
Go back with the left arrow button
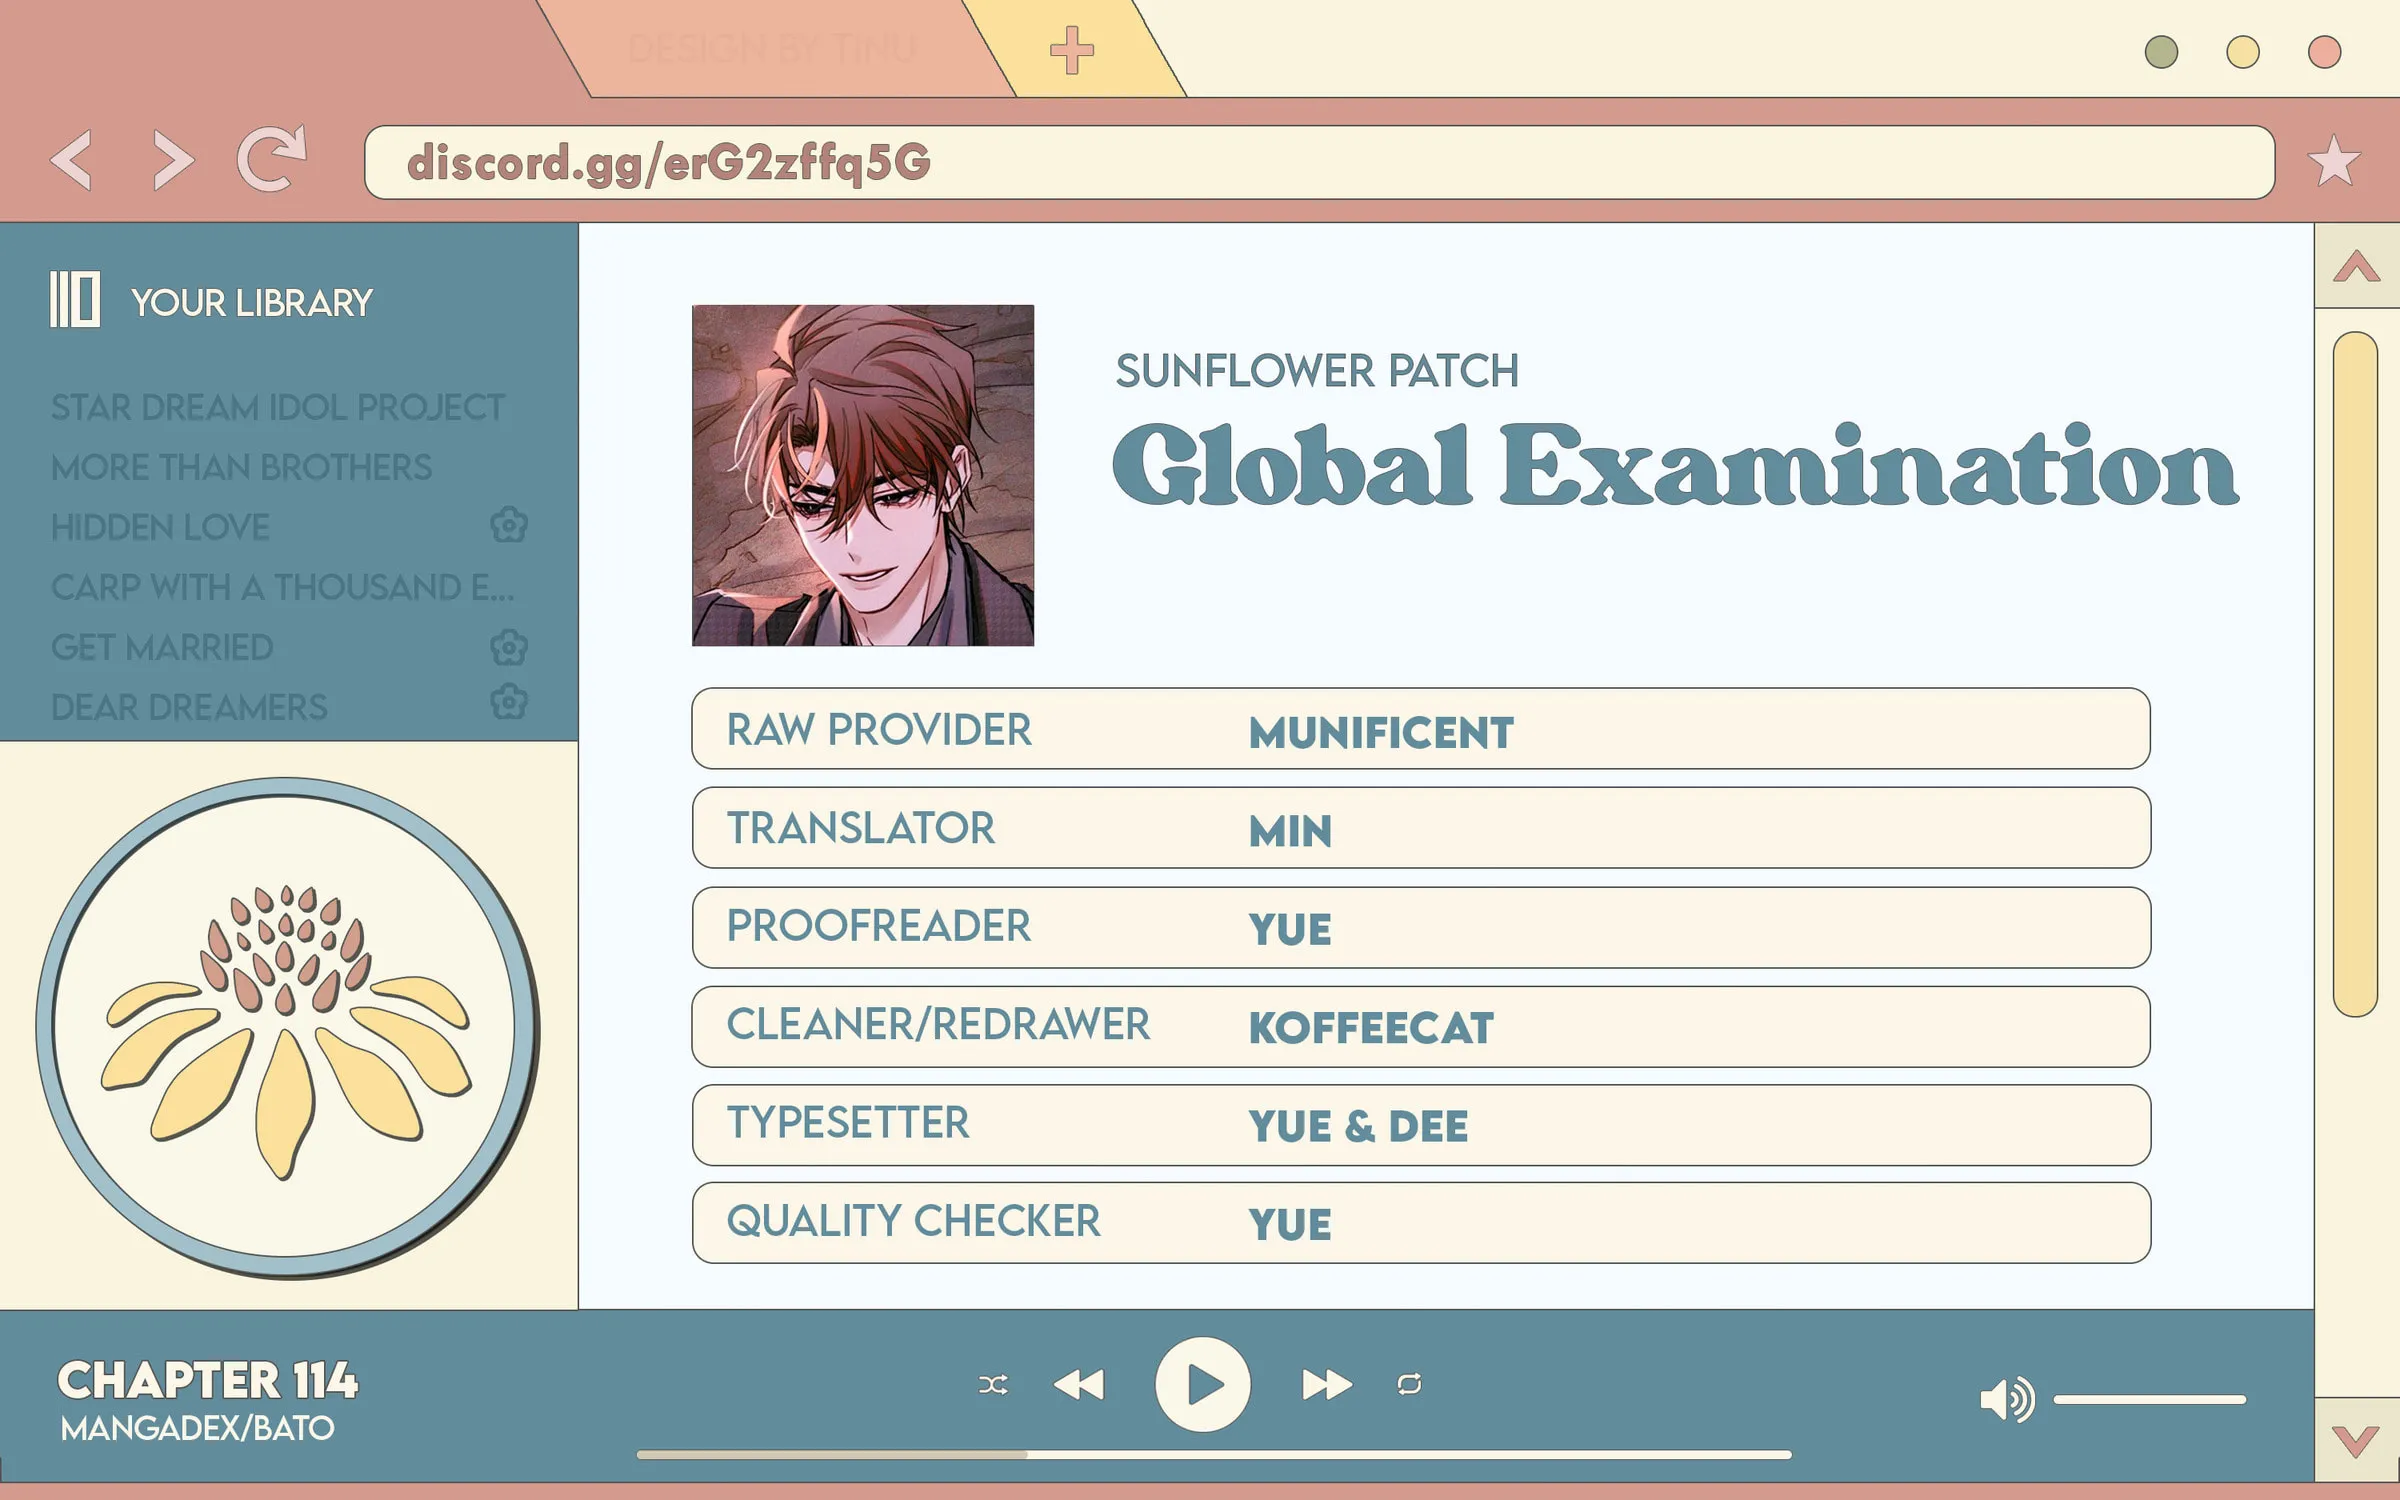[72, 160]
